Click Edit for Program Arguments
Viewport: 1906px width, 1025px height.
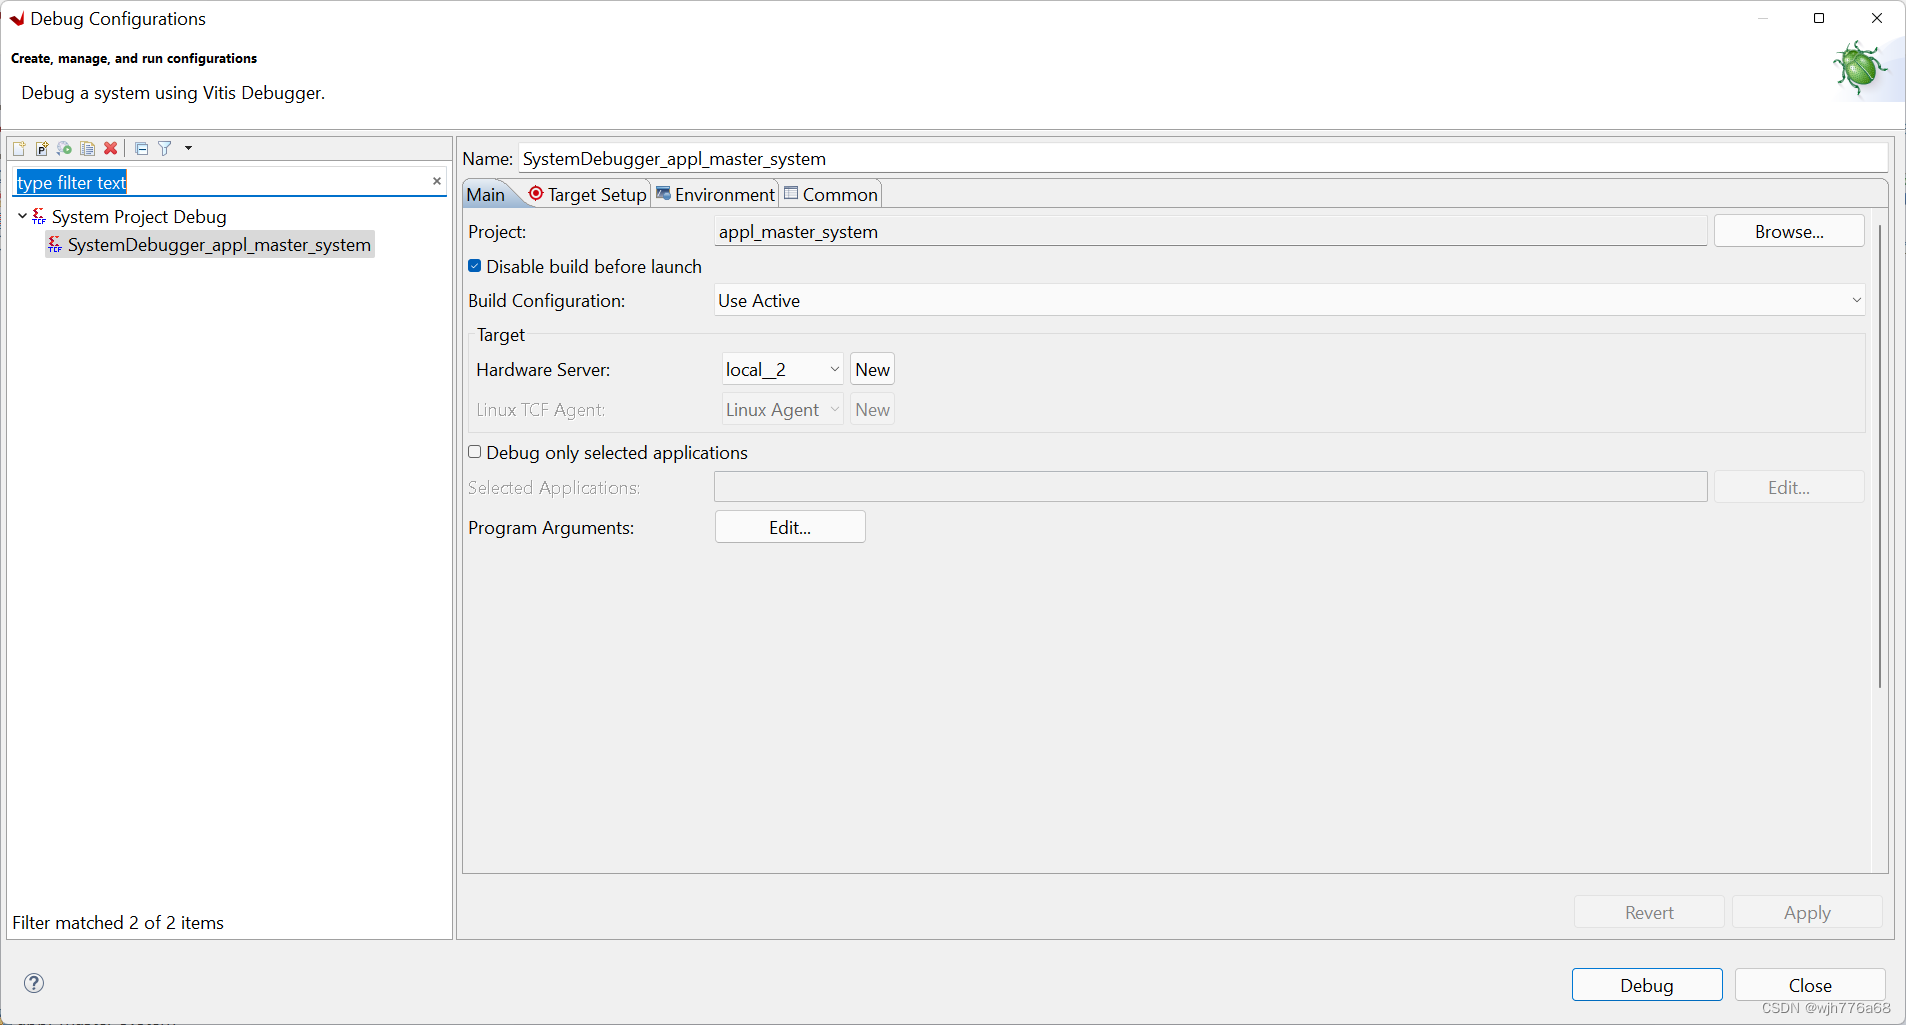[x=790, y=527]
